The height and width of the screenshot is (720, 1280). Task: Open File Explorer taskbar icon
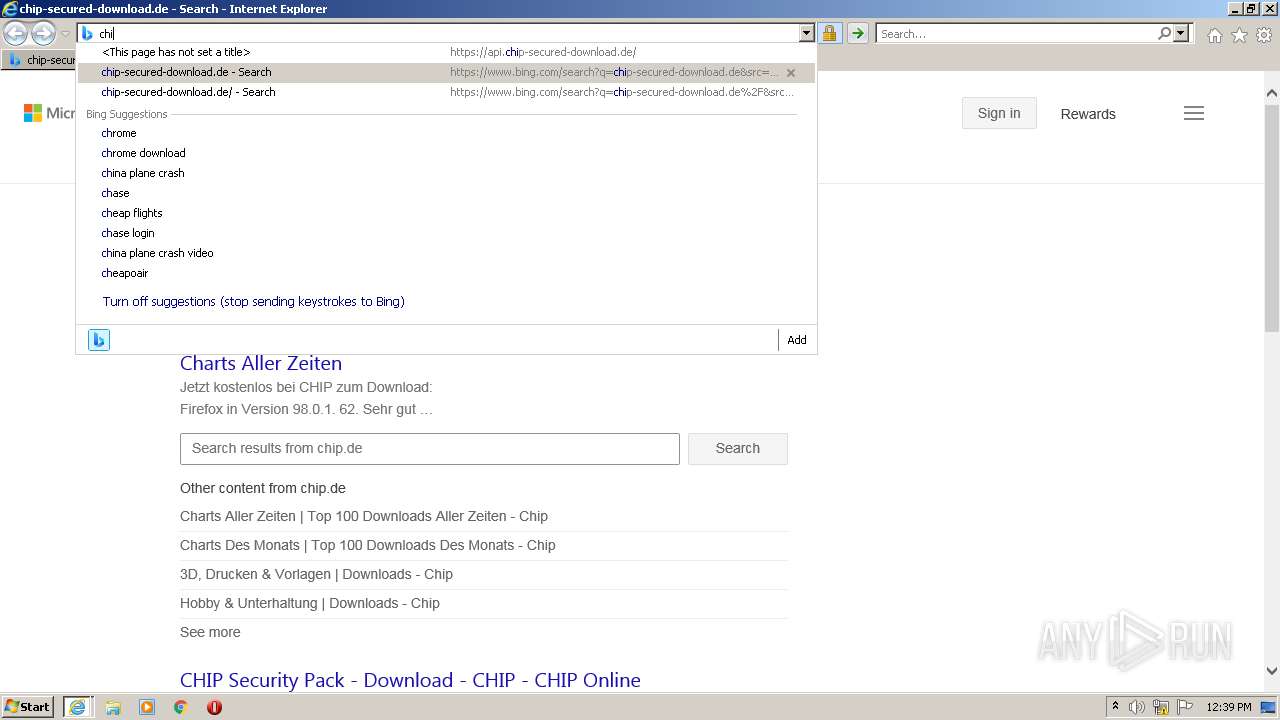tap(113, 707)
